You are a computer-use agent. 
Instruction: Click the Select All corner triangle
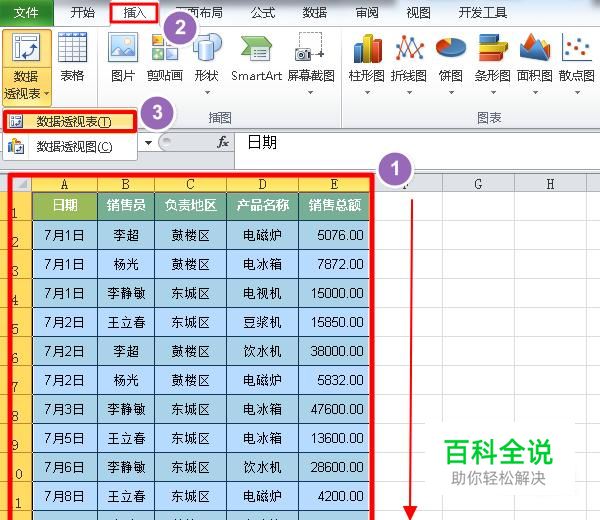click(21, 184)
